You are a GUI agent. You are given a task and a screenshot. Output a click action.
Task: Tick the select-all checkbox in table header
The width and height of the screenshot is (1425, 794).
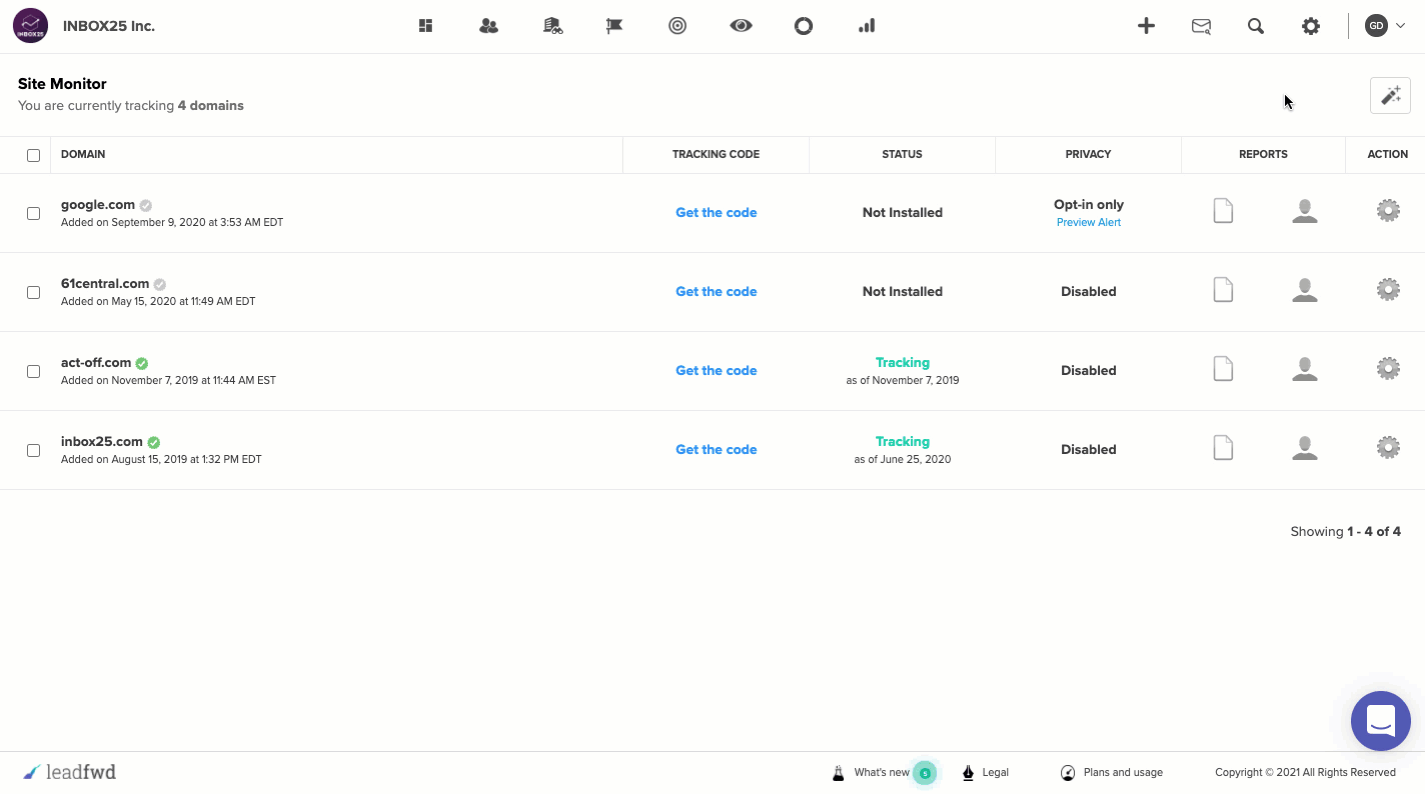point(33,155)
